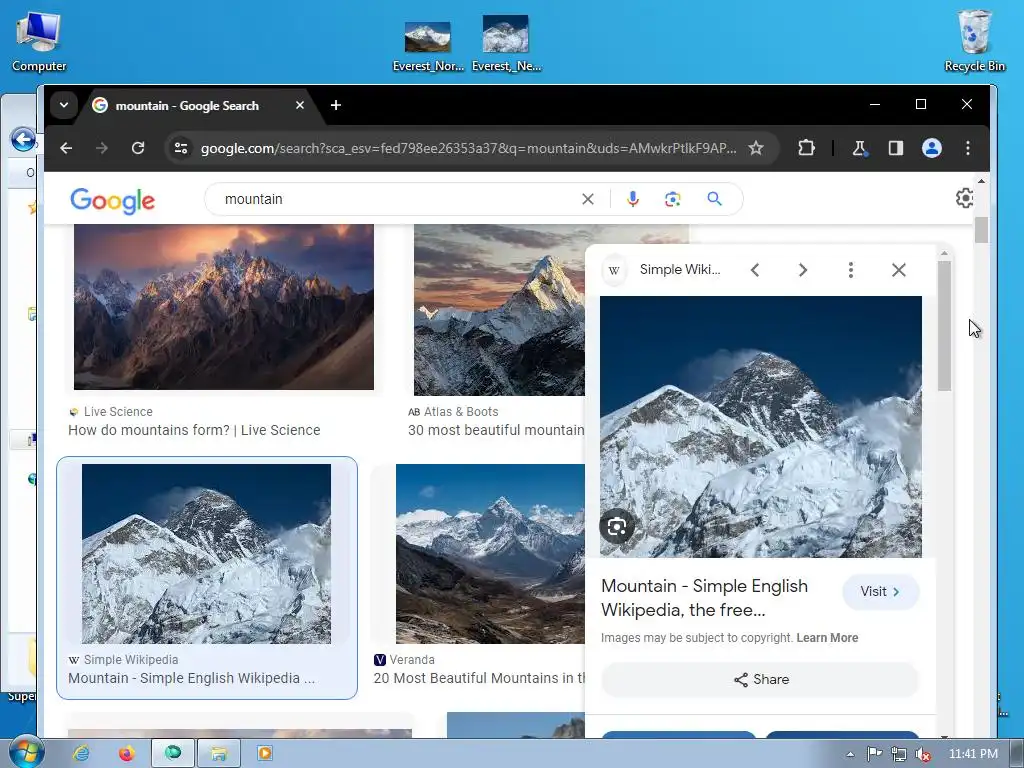Open a new tab with plus button
This screenshot has width=1024, height=768.
pyautogui.click(x=336, y=105)
